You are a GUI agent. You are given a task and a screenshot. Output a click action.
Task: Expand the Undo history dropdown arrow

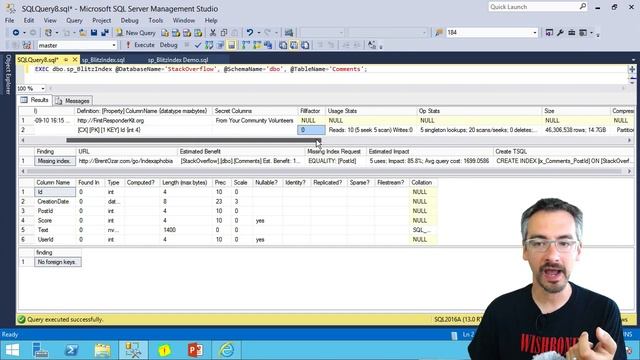[258, 32]
